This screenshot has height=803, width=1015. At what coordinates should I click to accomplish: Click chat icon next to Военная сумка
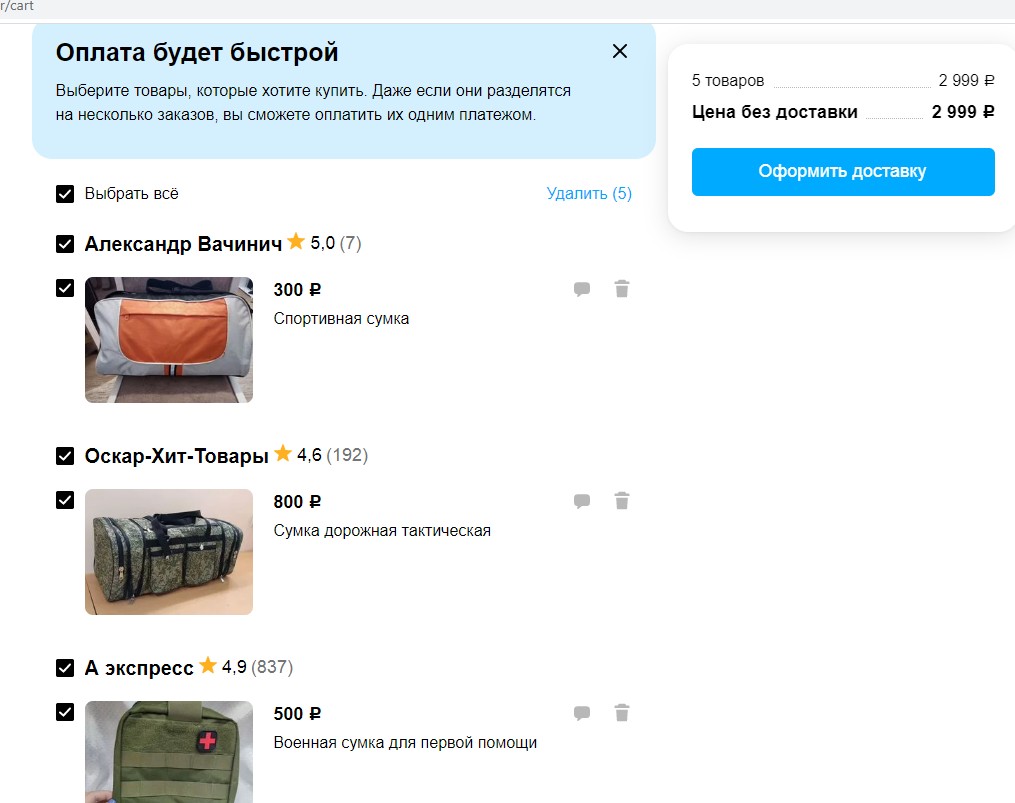[x=582, y=714]
